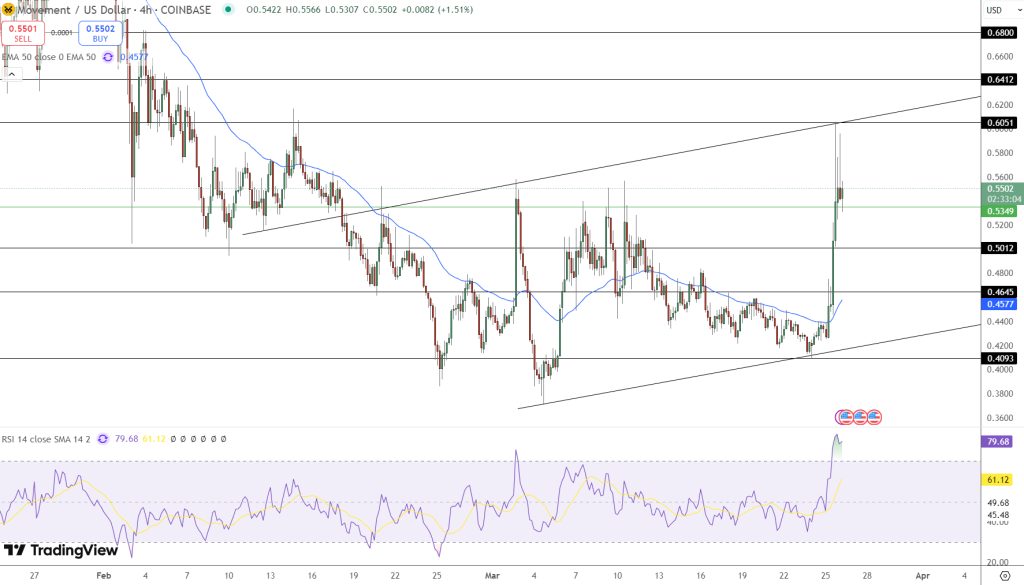Click the Movement coin logo icon

point(8,10)
